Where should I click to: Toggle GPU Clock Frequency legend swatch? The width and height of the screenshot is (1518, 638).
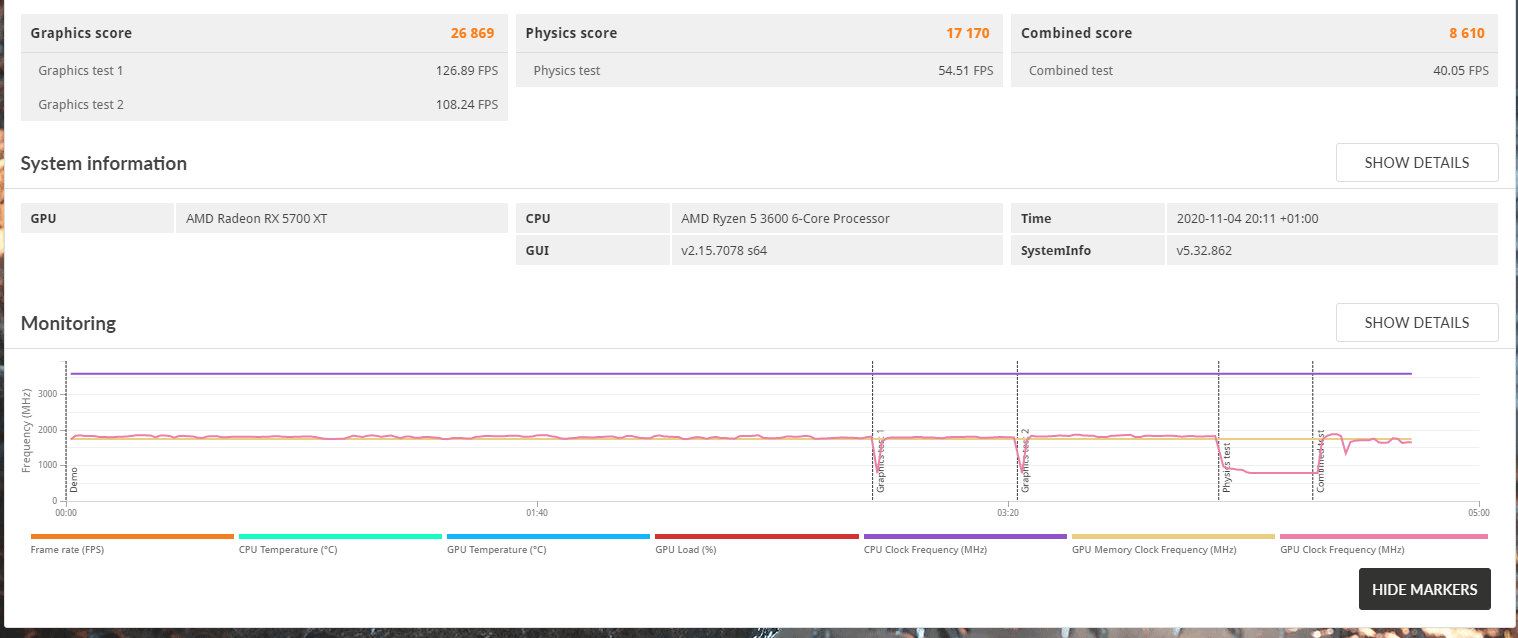click(1383, 536)
